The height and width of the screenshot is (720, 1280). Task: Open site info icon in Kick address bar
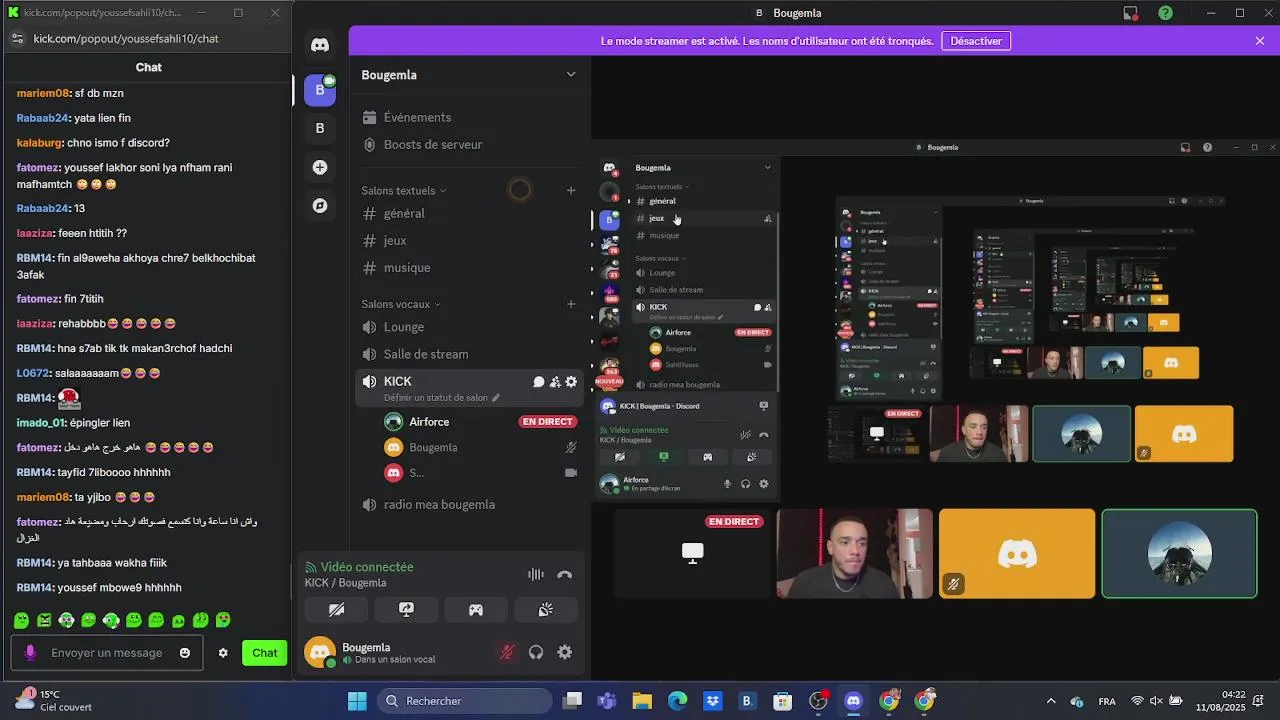pyautogui.click(x=16, y=38)
